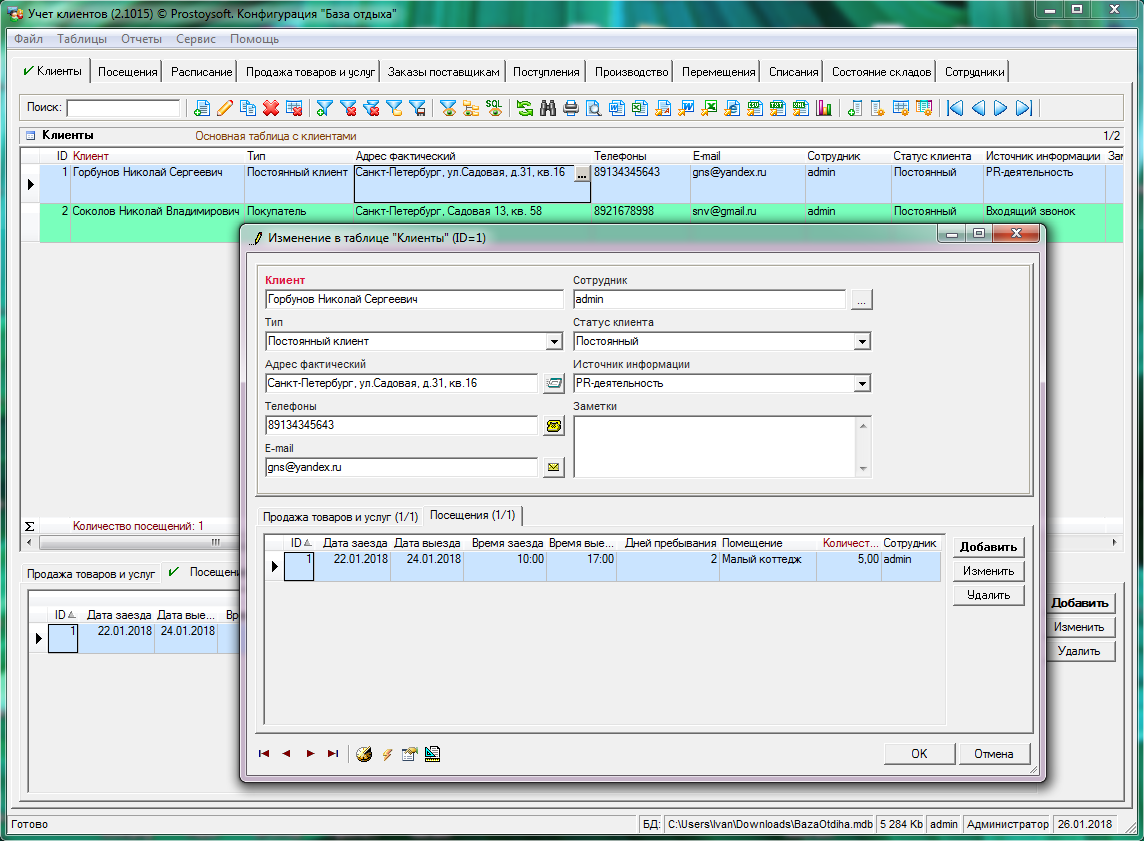Switch to the Расписание tab

click(x=201, y=72)
